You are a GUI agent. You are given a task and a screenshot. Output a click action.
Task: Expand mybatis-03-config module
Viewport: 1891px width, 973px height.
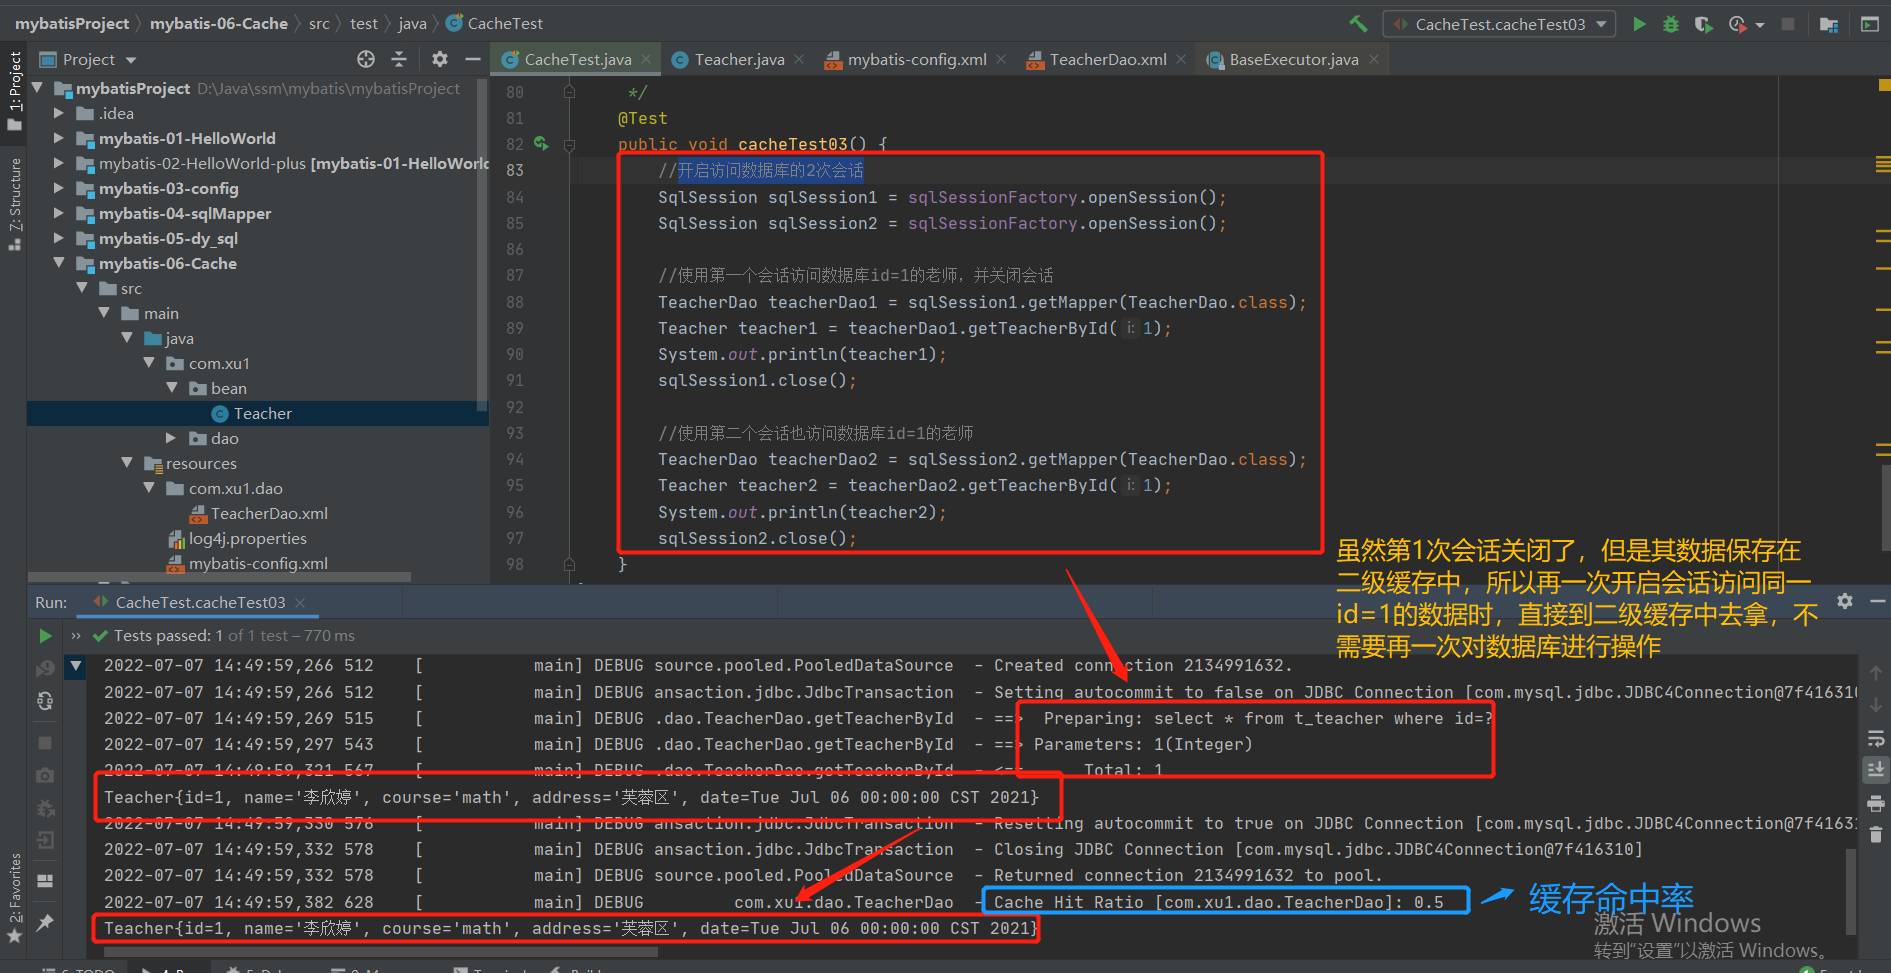coord(59,188)
